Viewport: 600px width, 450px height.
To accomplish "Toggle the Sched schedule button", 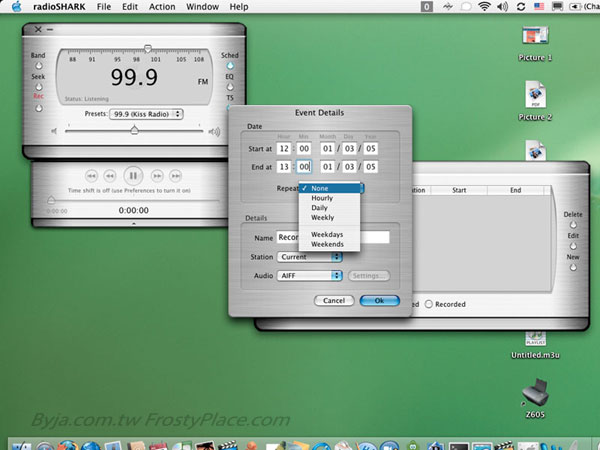I will point(230,66).
